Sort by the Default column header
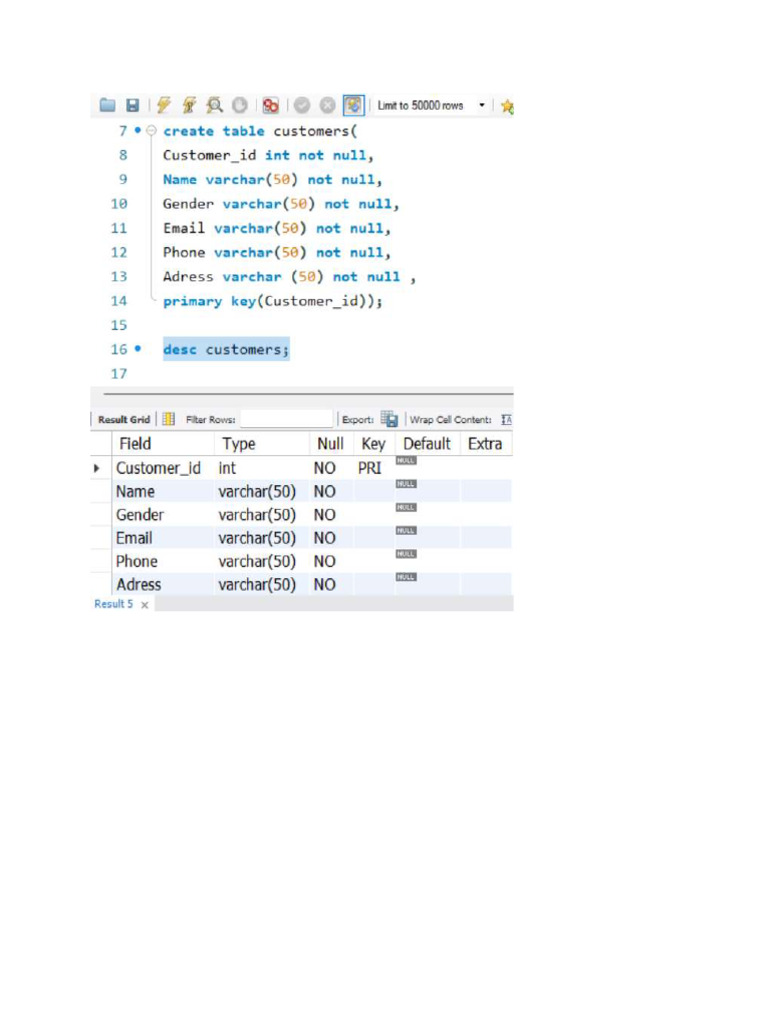This screenshot has width=768, height=1024. (427, 444)
